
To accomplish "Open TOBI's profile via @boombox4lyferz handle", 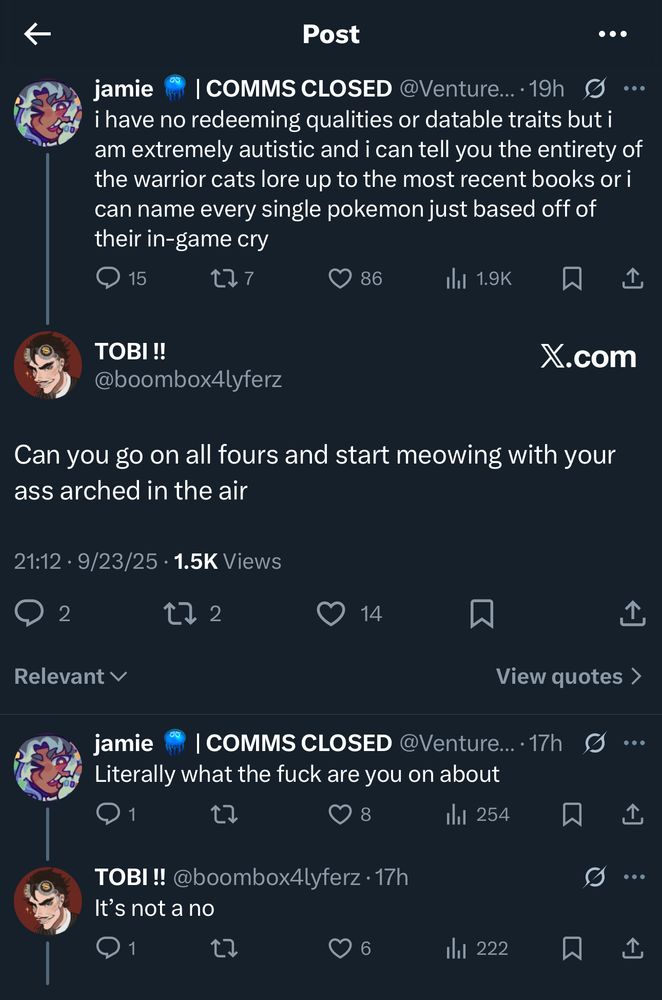I will 188,380.
